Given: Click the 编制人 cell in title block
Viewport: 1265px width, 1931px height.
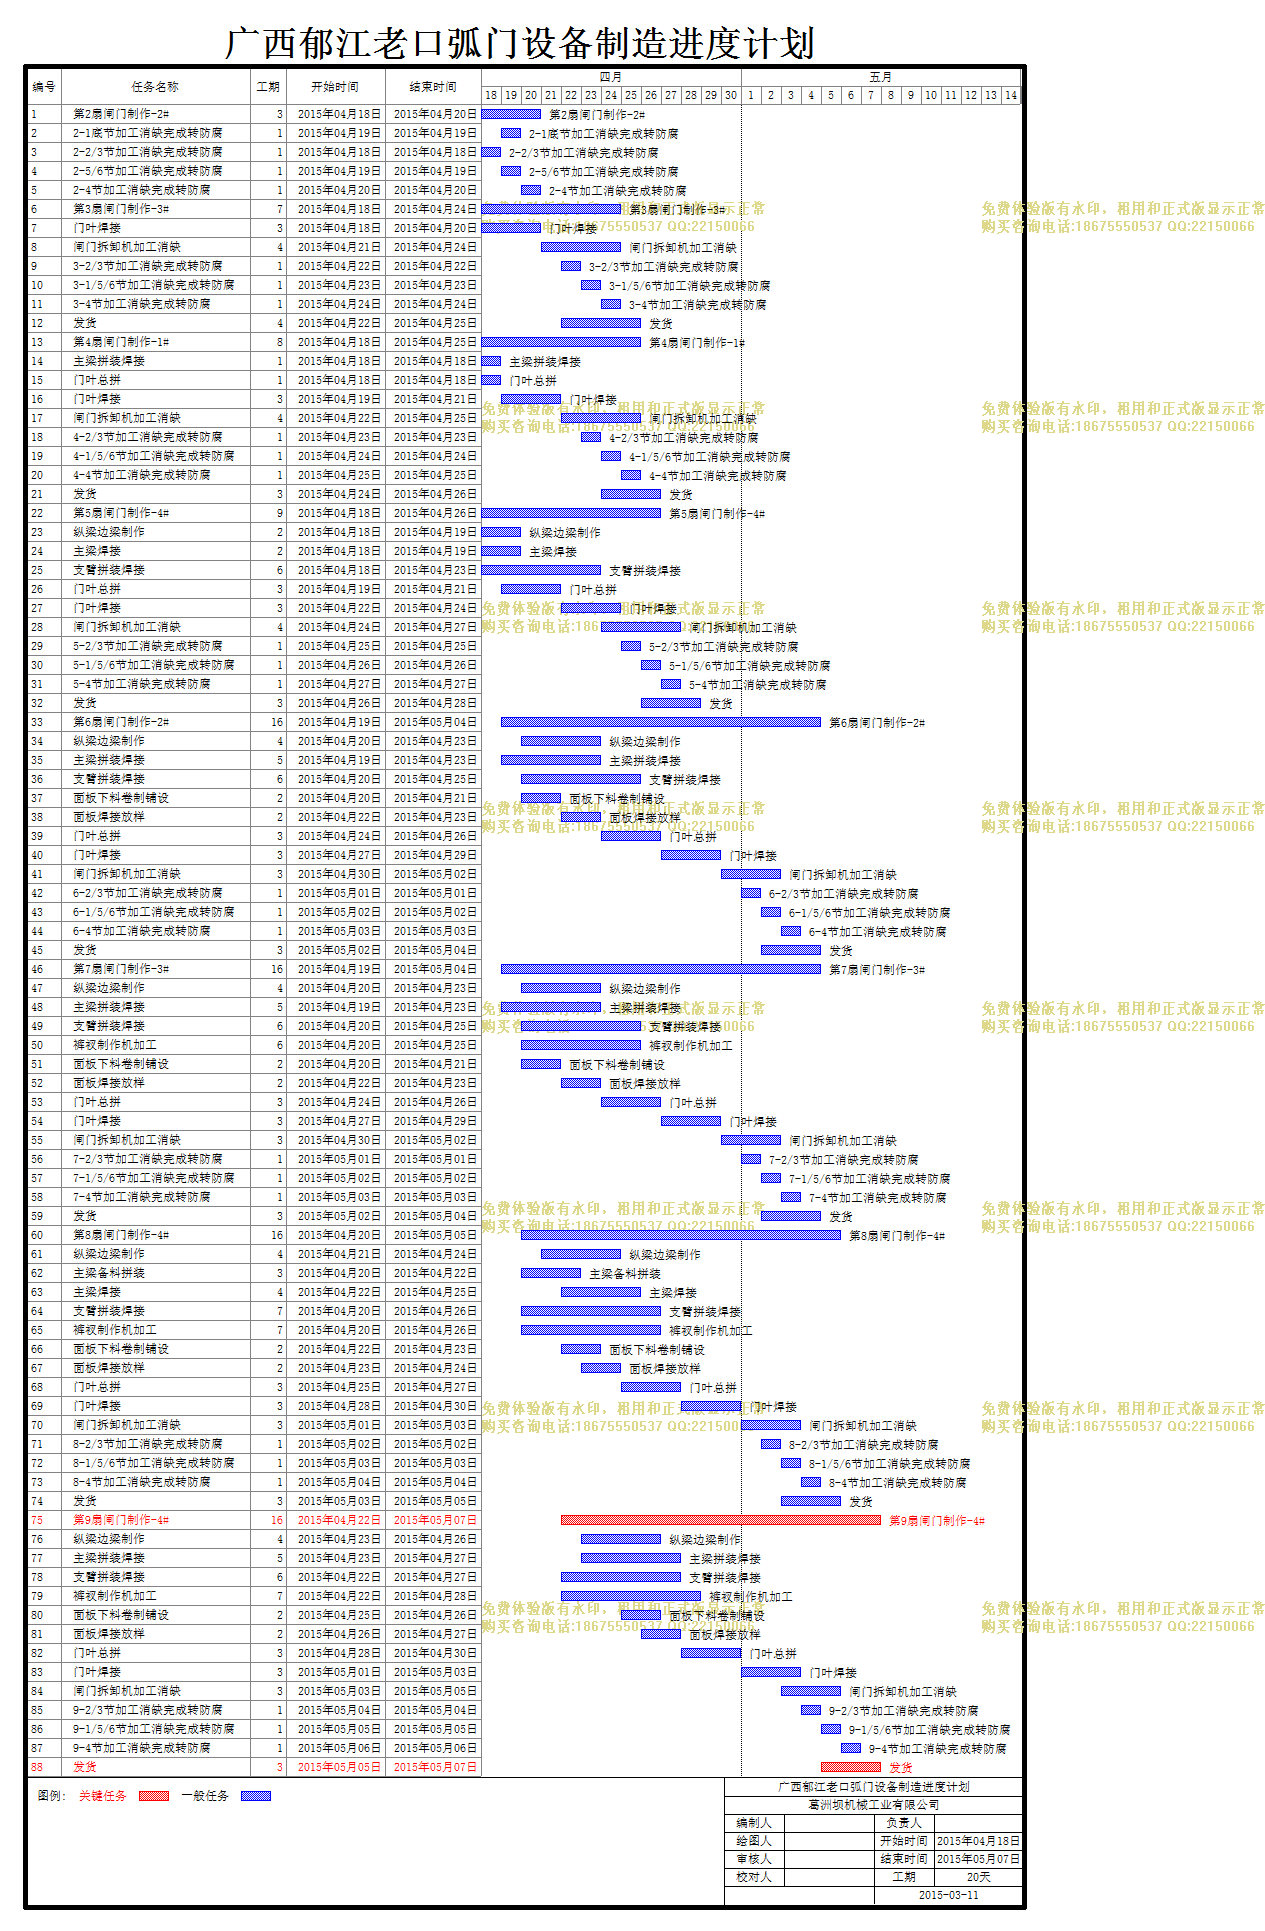Looking at the screenshot, I should point(754,1823).
